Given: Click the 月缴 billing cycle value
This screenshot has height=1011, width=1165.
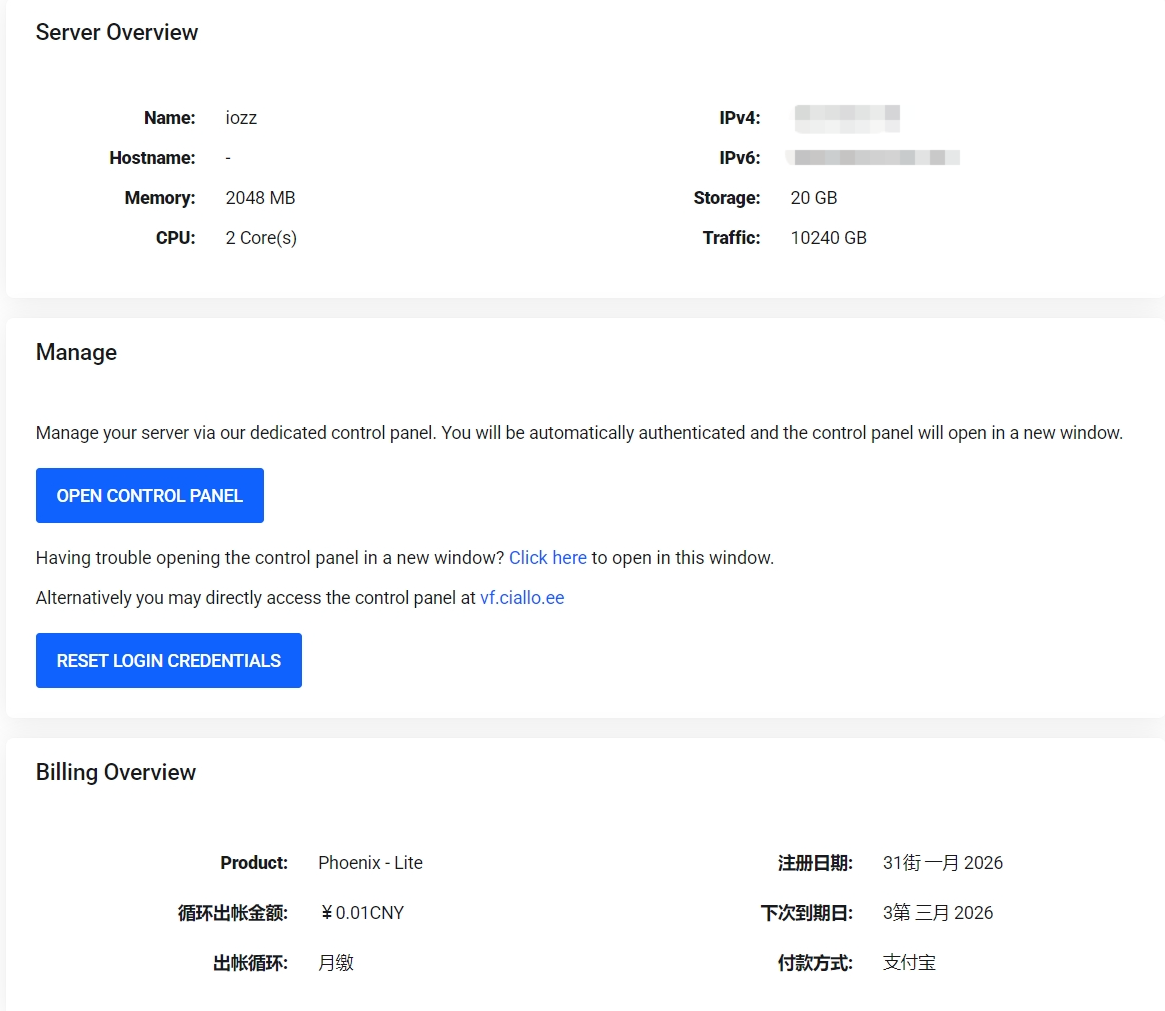Looking at the screenshot, I should [x=336, y=963].
